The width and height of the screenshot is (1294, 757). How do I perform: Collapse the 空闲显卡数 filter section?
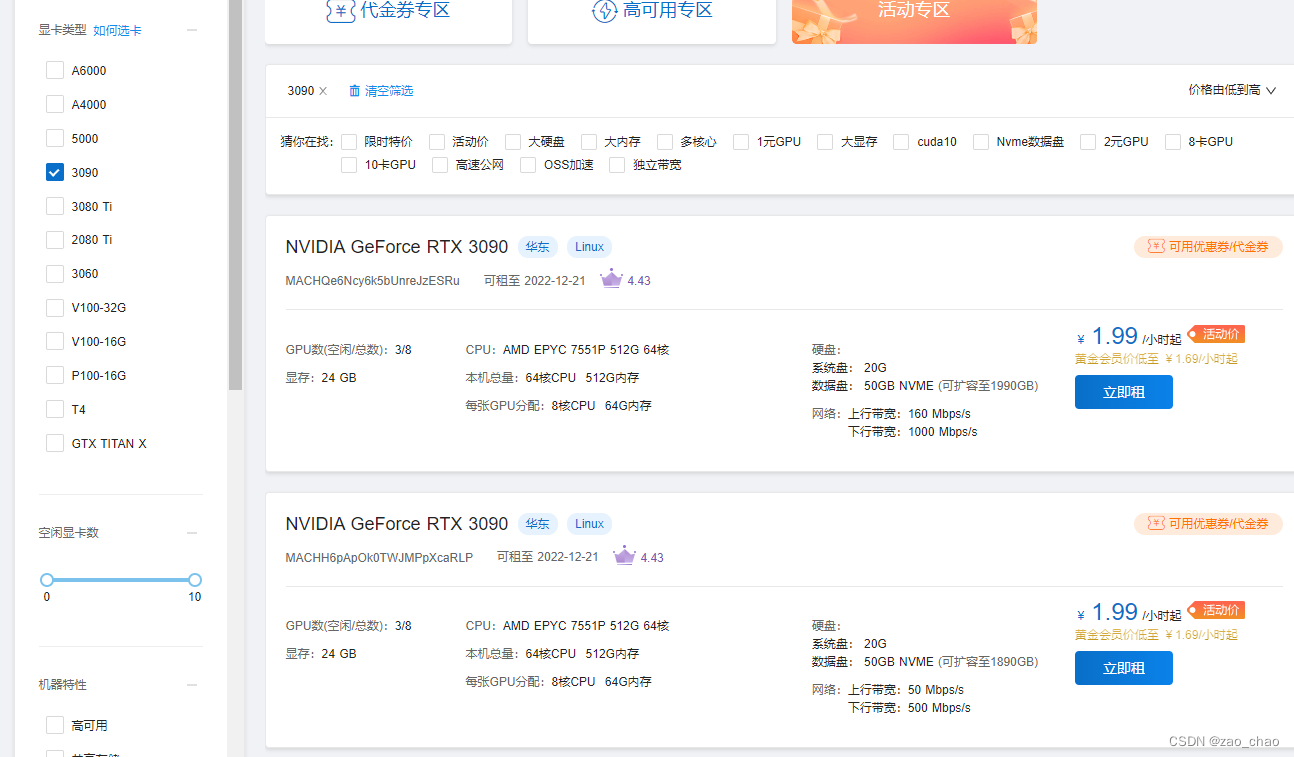click(192, 533)
